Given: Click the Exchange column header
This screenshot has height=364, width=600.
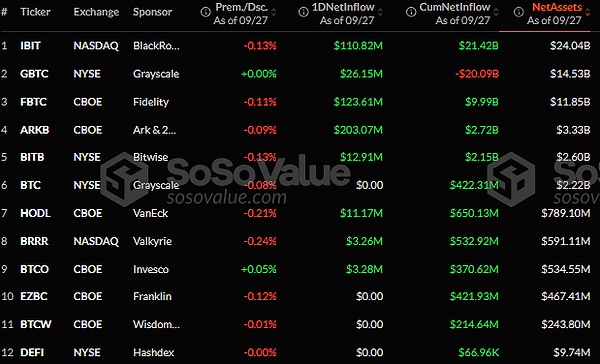Looking at the screenshot, I should (96, 12).
